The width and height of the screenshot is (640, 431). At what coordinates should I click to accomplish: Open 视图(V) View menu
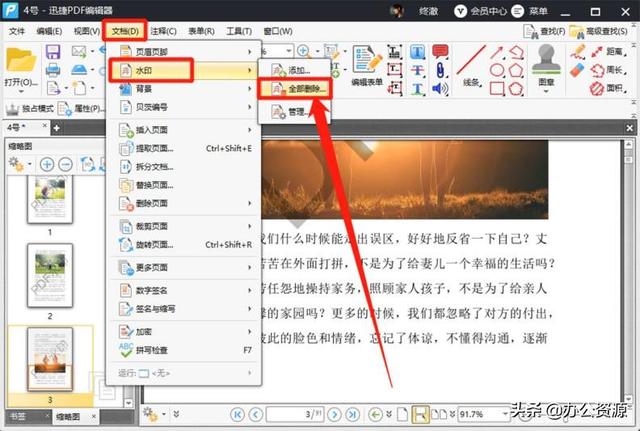pyautogui.click(x=87, y=31)
